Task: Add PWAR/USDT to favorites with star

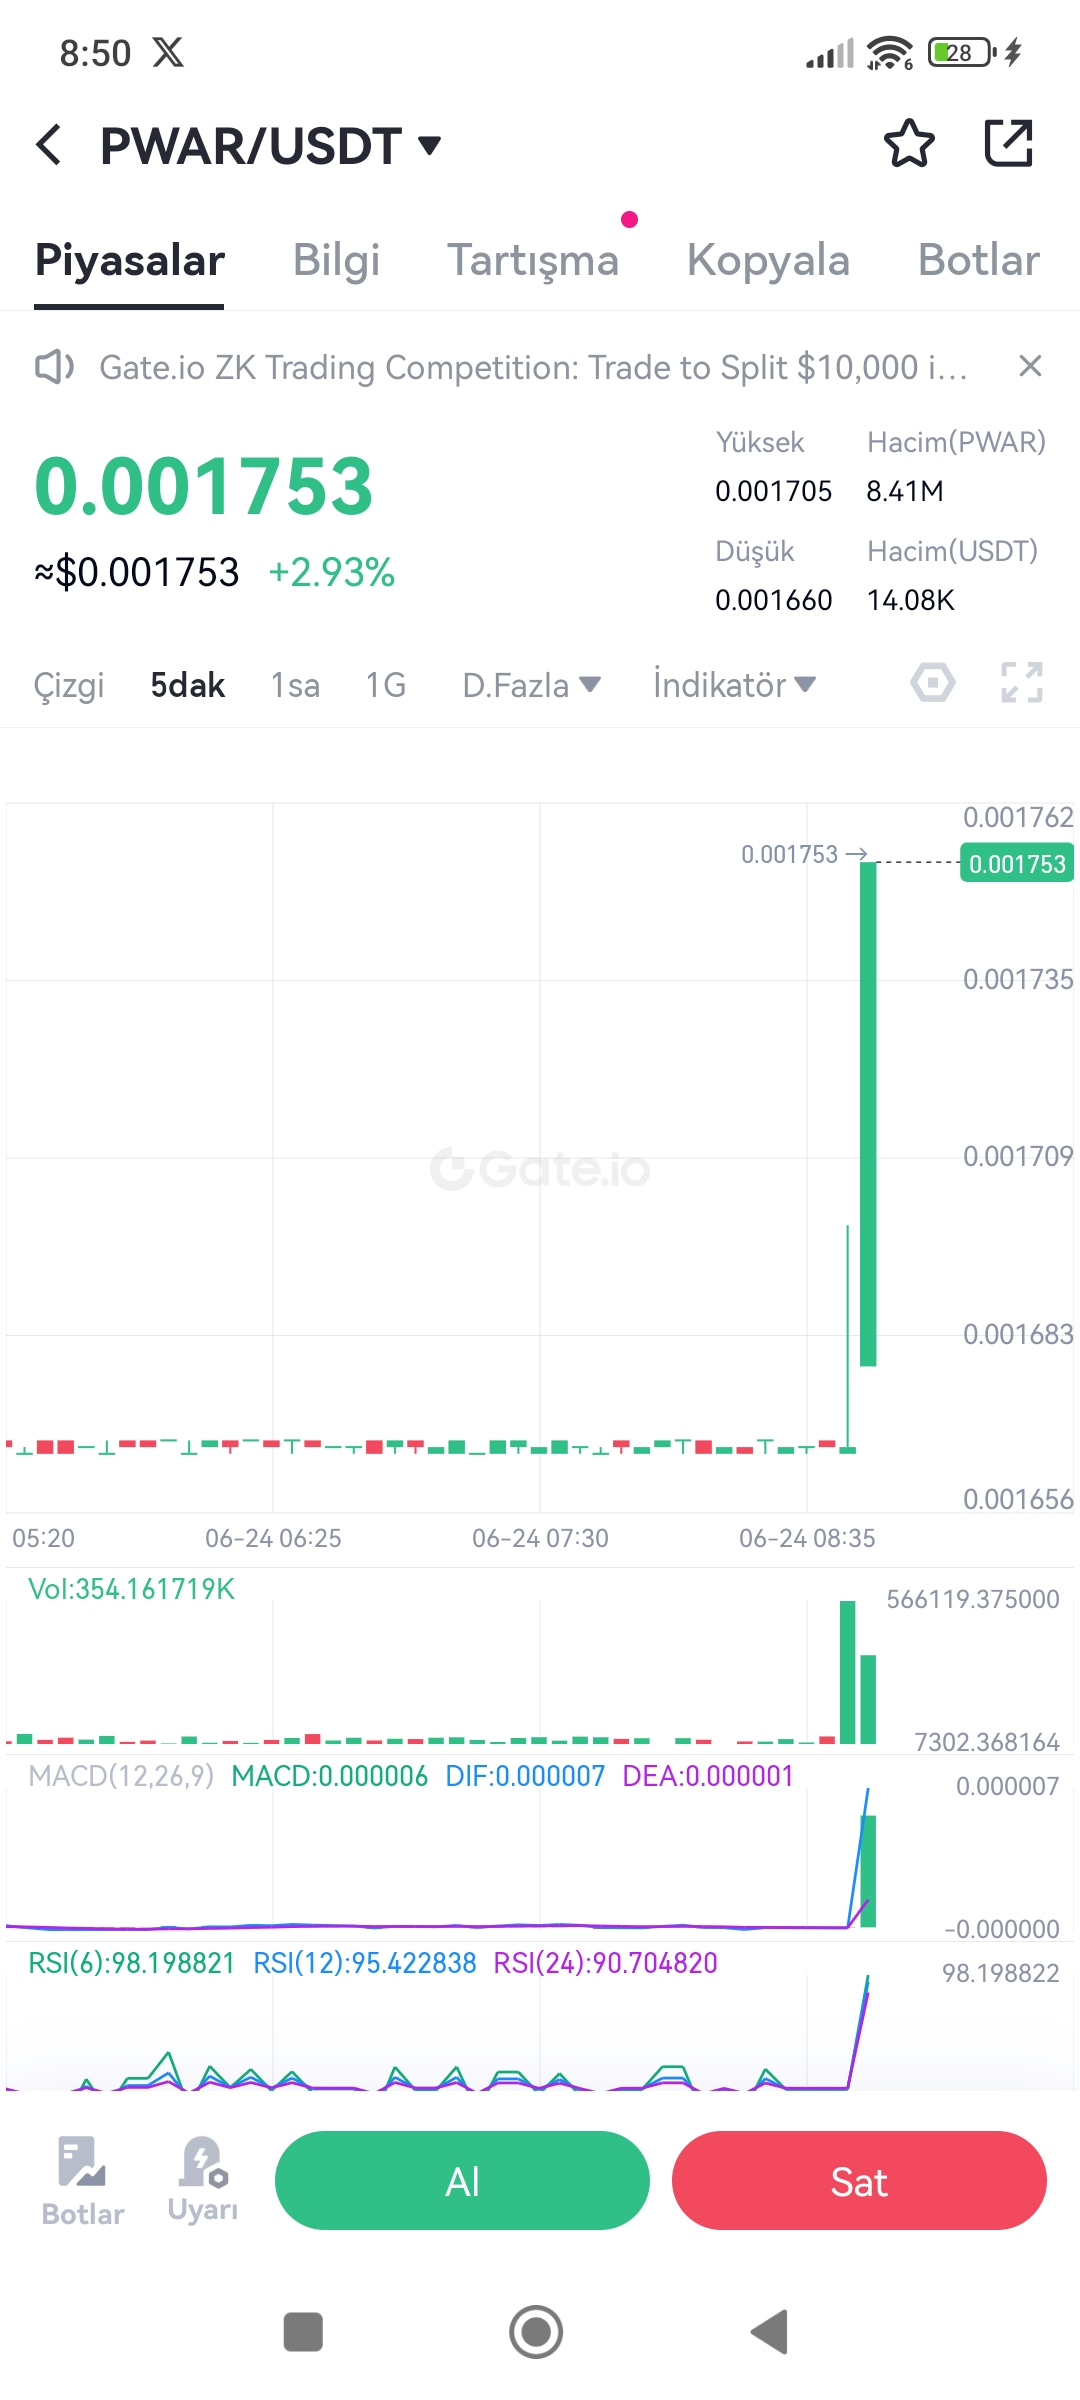Action: click(x=909, y=144)
